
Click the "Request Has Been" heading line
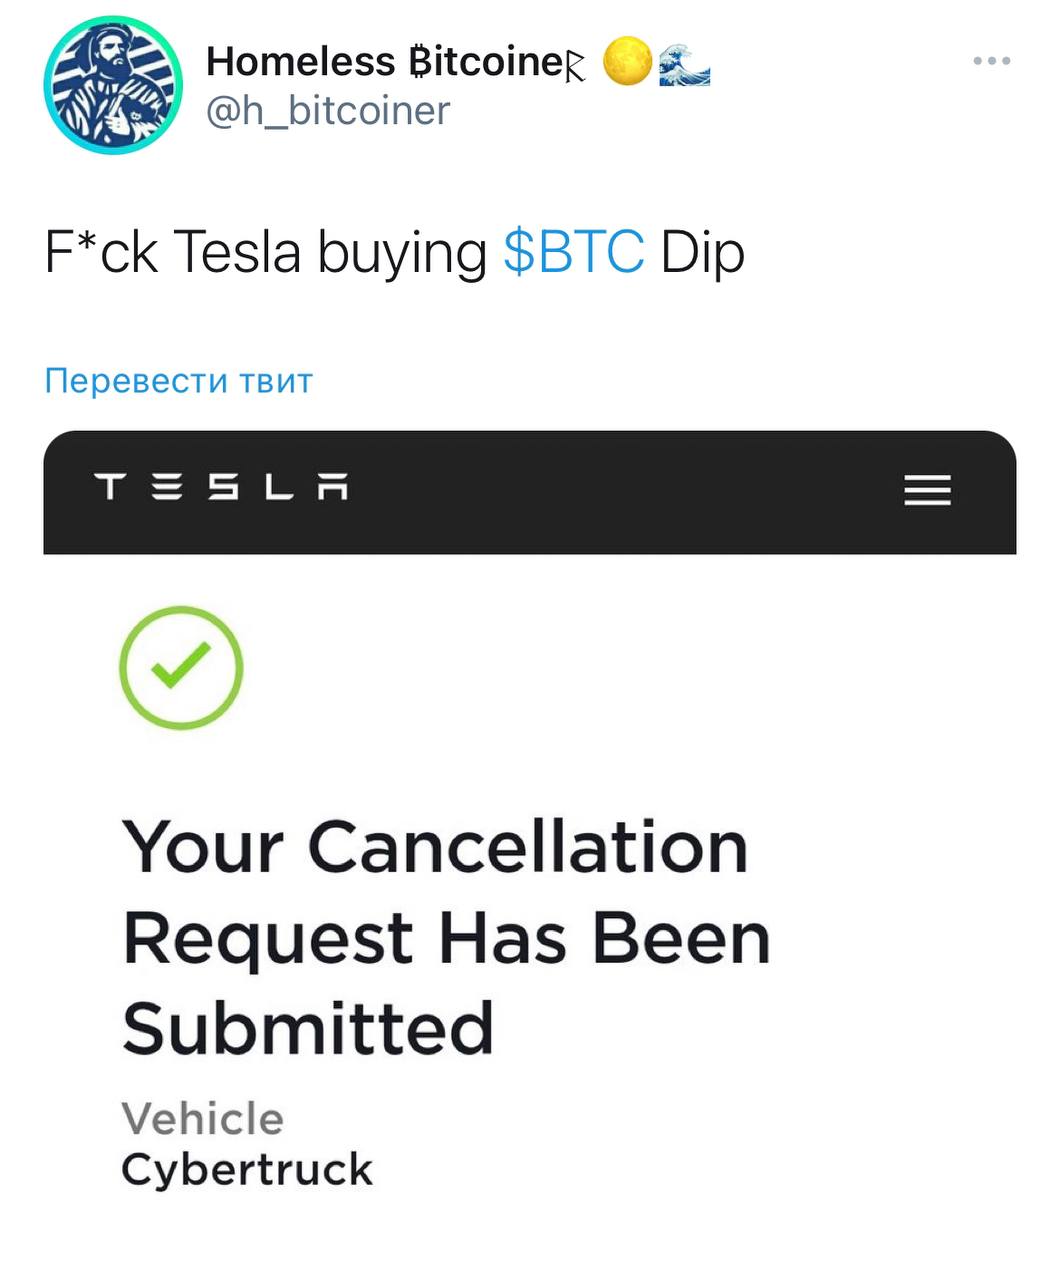[446, 938]
